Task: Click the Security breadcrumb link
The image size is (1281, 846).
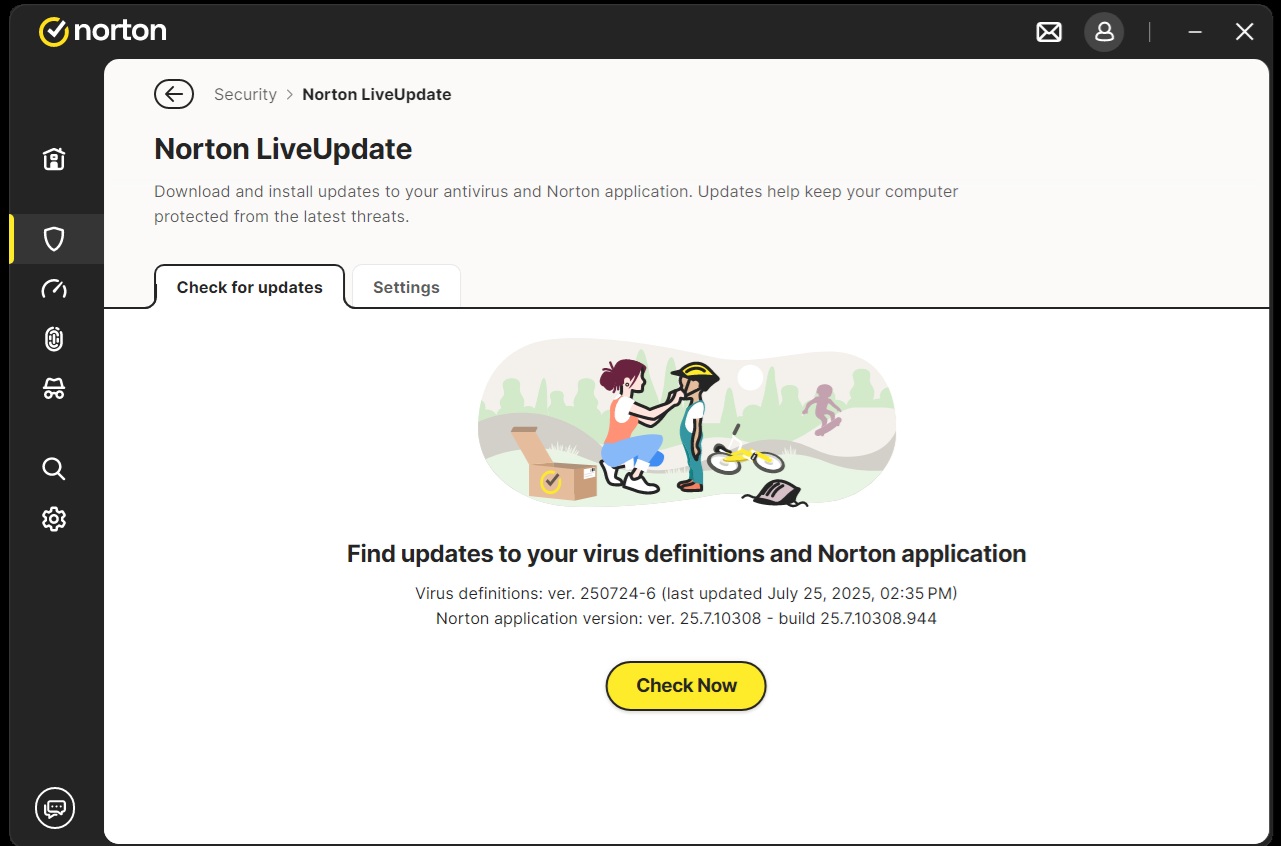Action: [x=245, y=94]
